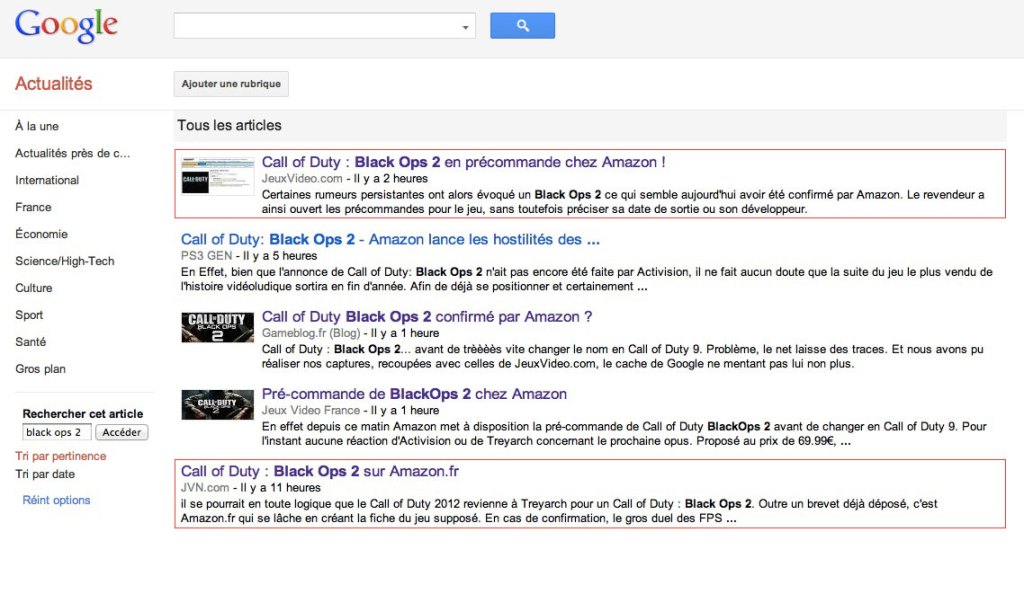Select the Gros plan section

pos(40,369)
